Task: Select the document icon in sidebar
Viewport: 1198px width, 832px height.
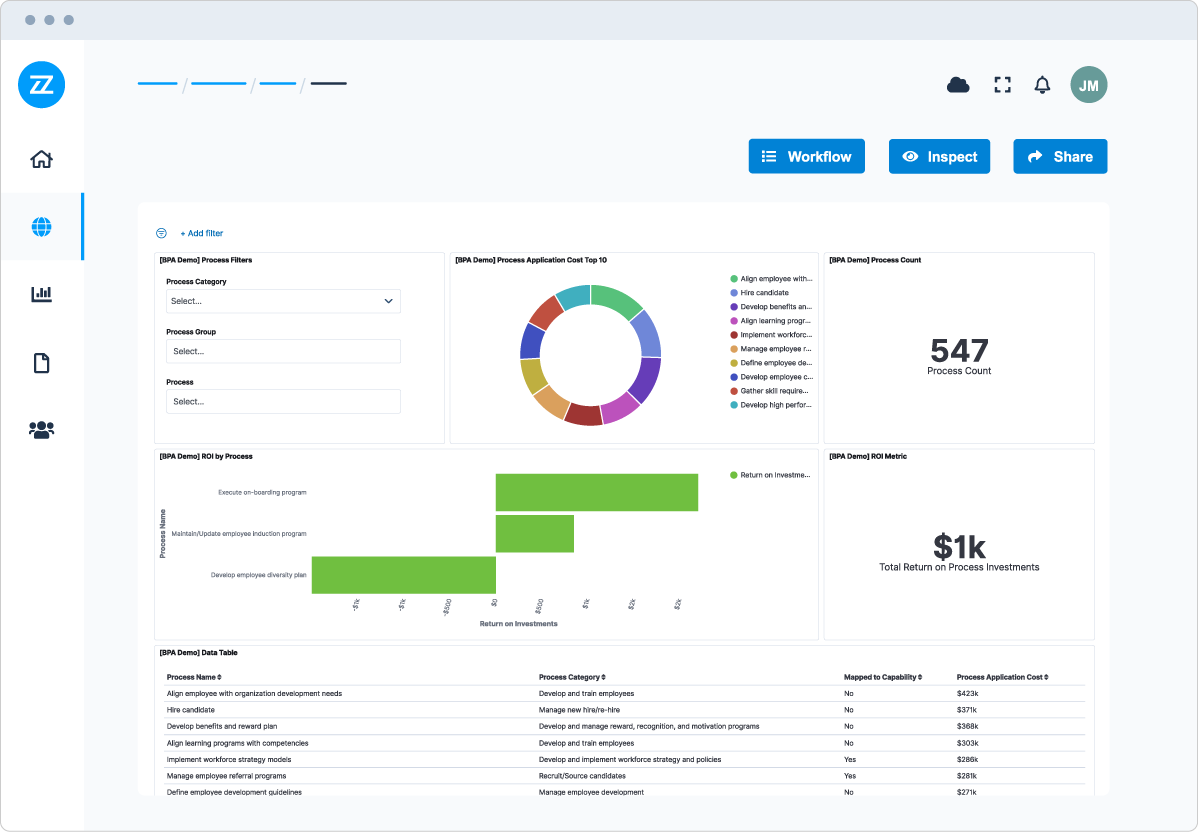Action: coord(41,362)
